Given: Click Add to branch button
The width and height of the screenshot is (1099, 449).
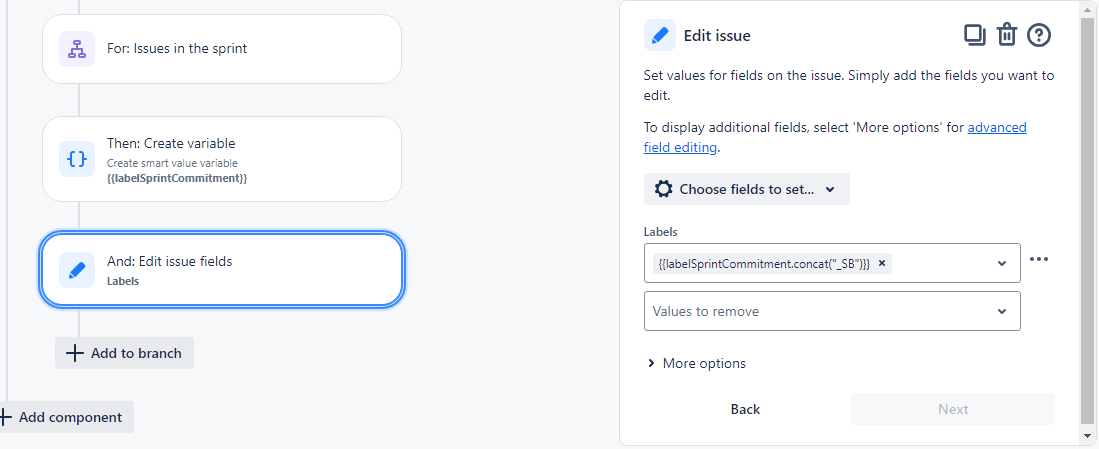Looking at the screenshot, I should [124, 353].
